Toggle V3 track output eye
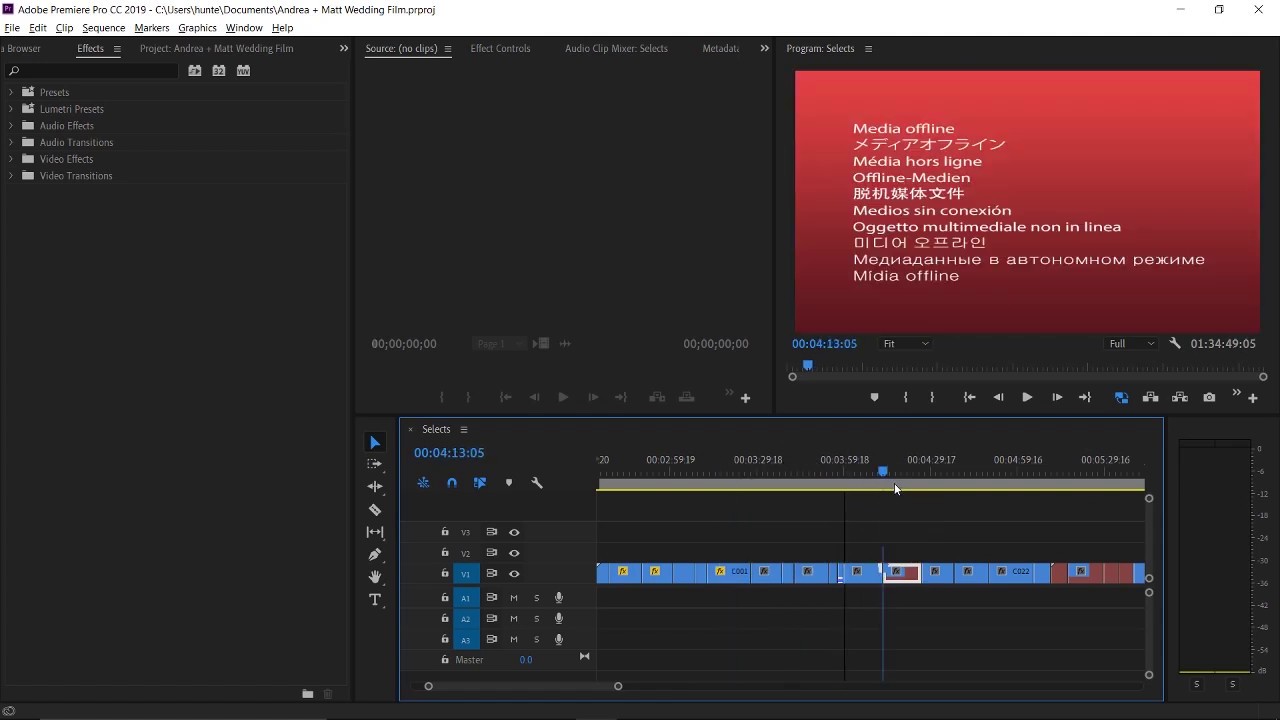1280x720 pixels. pyautogui.click(x=514, y=533)
